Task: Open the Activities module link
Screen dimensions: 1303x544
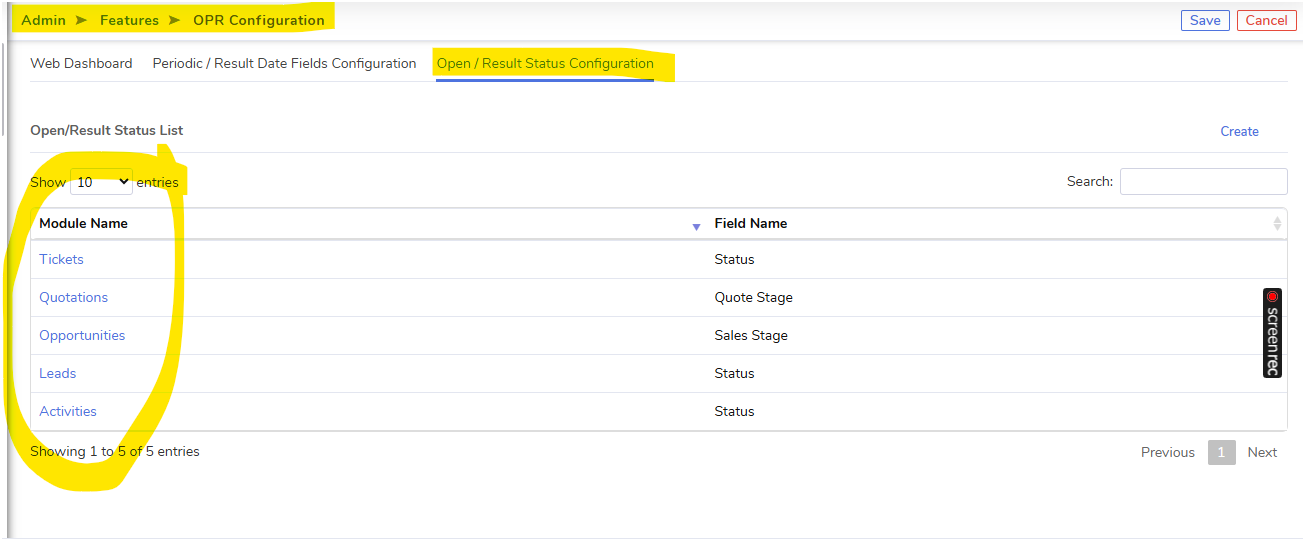Action: tap(68, 411)
